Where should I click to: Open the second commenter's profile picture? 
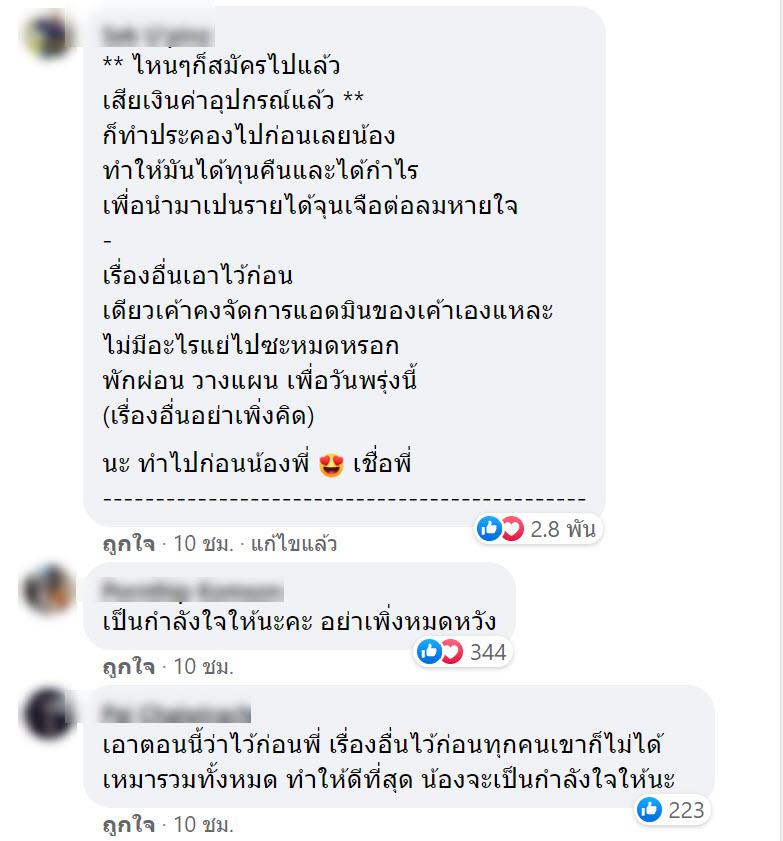click(48, 588)
